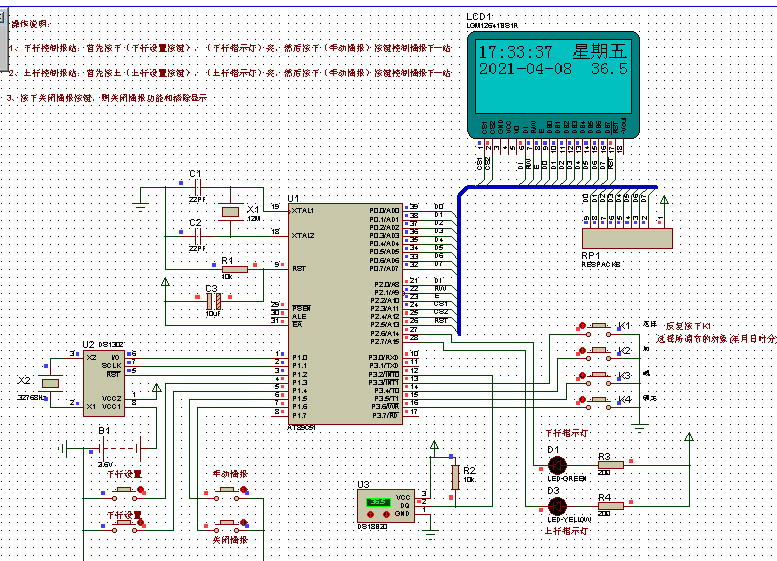Select the green LED D1
Screen dimensions: 777x561
point(557,465)
